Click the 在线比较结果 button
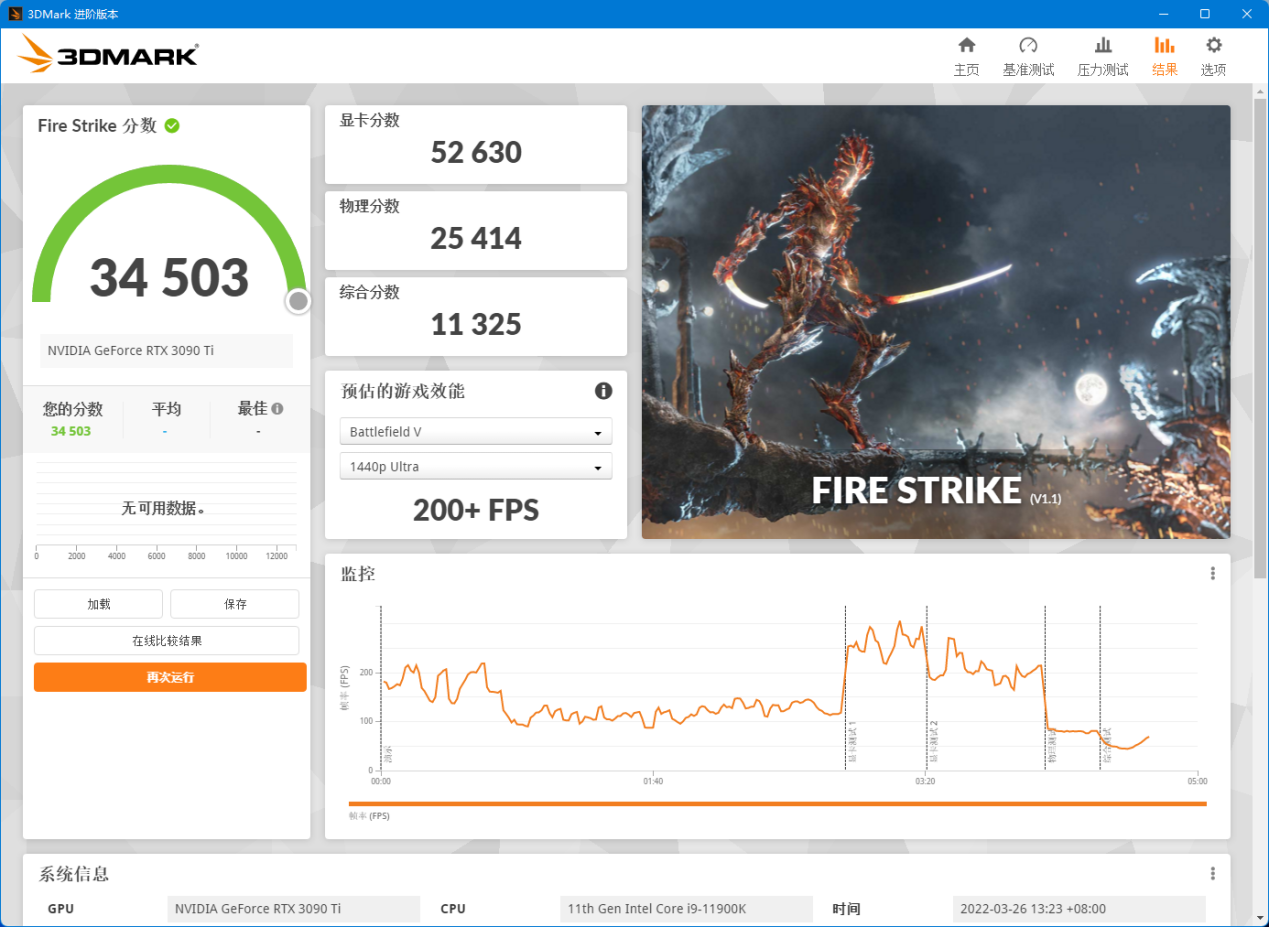The width and height of the screenshot is (1269, 927). pyautogui.click(x=167, y=641)
